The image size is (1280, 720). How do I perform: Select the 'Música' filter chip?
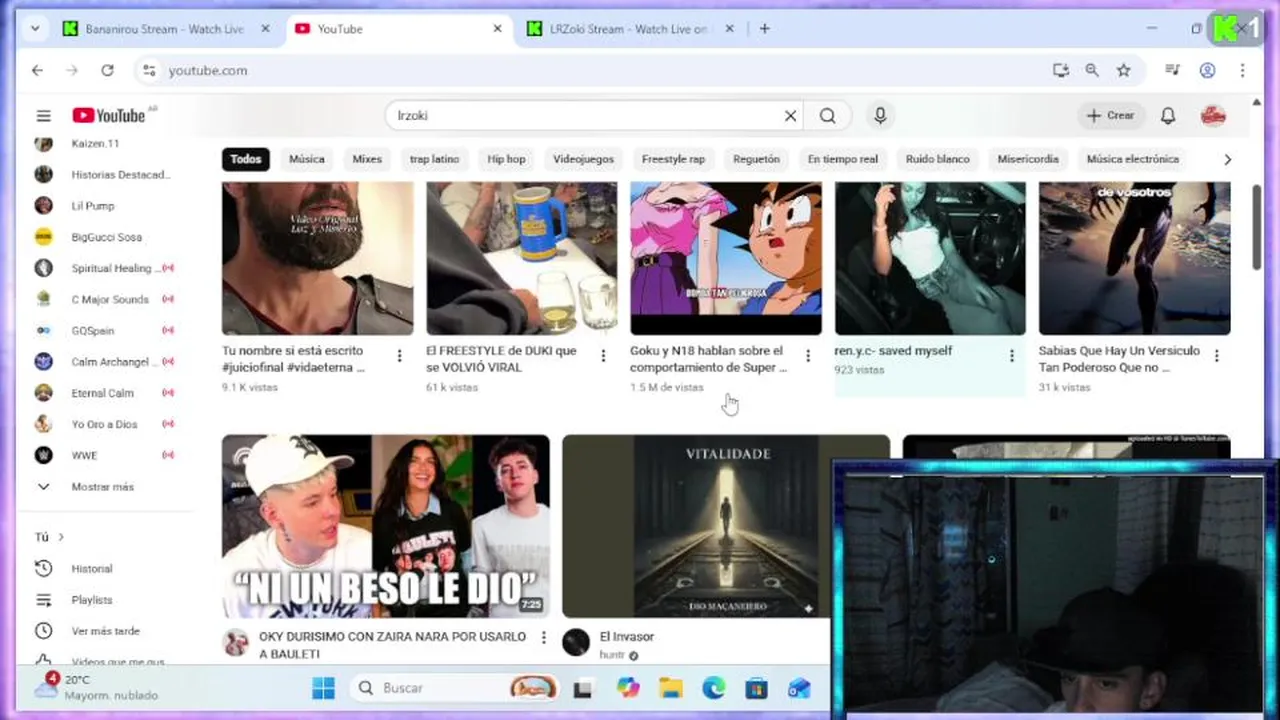coord(307,159)
